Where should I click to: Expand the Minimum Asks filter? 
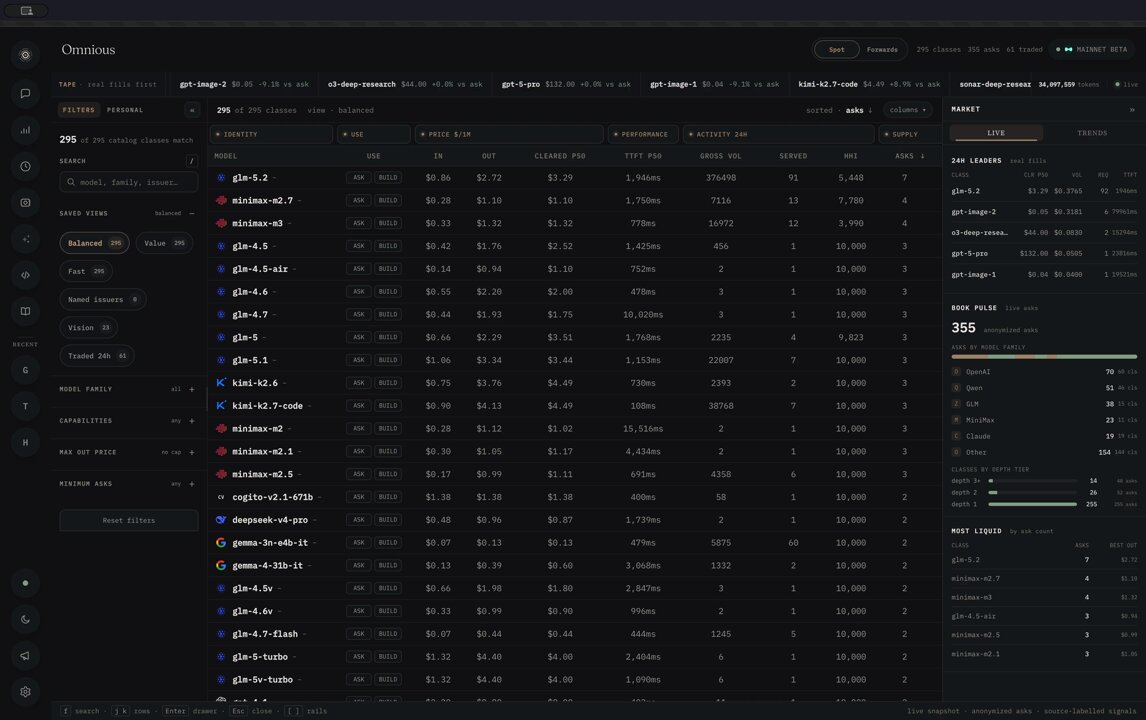point(192,484)
